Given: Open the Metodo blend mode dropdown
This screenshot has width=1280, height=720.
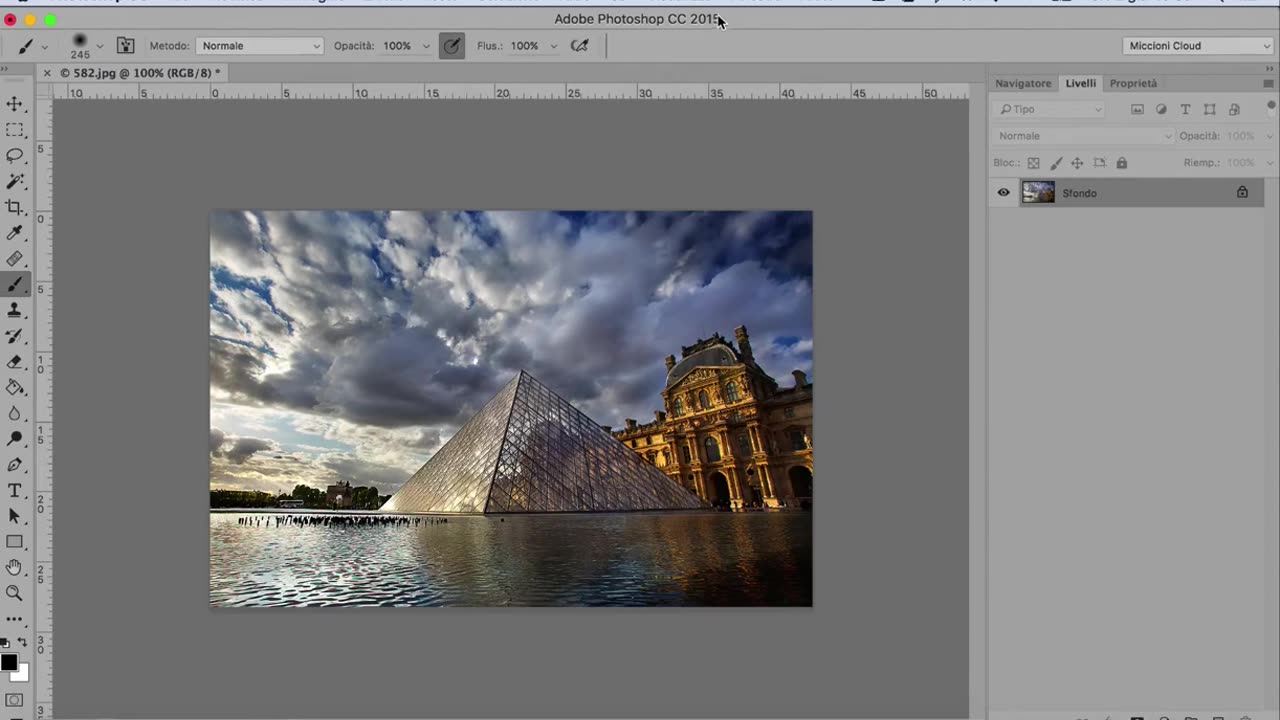Looking at the screenshot, I should [x=259, y=45].
